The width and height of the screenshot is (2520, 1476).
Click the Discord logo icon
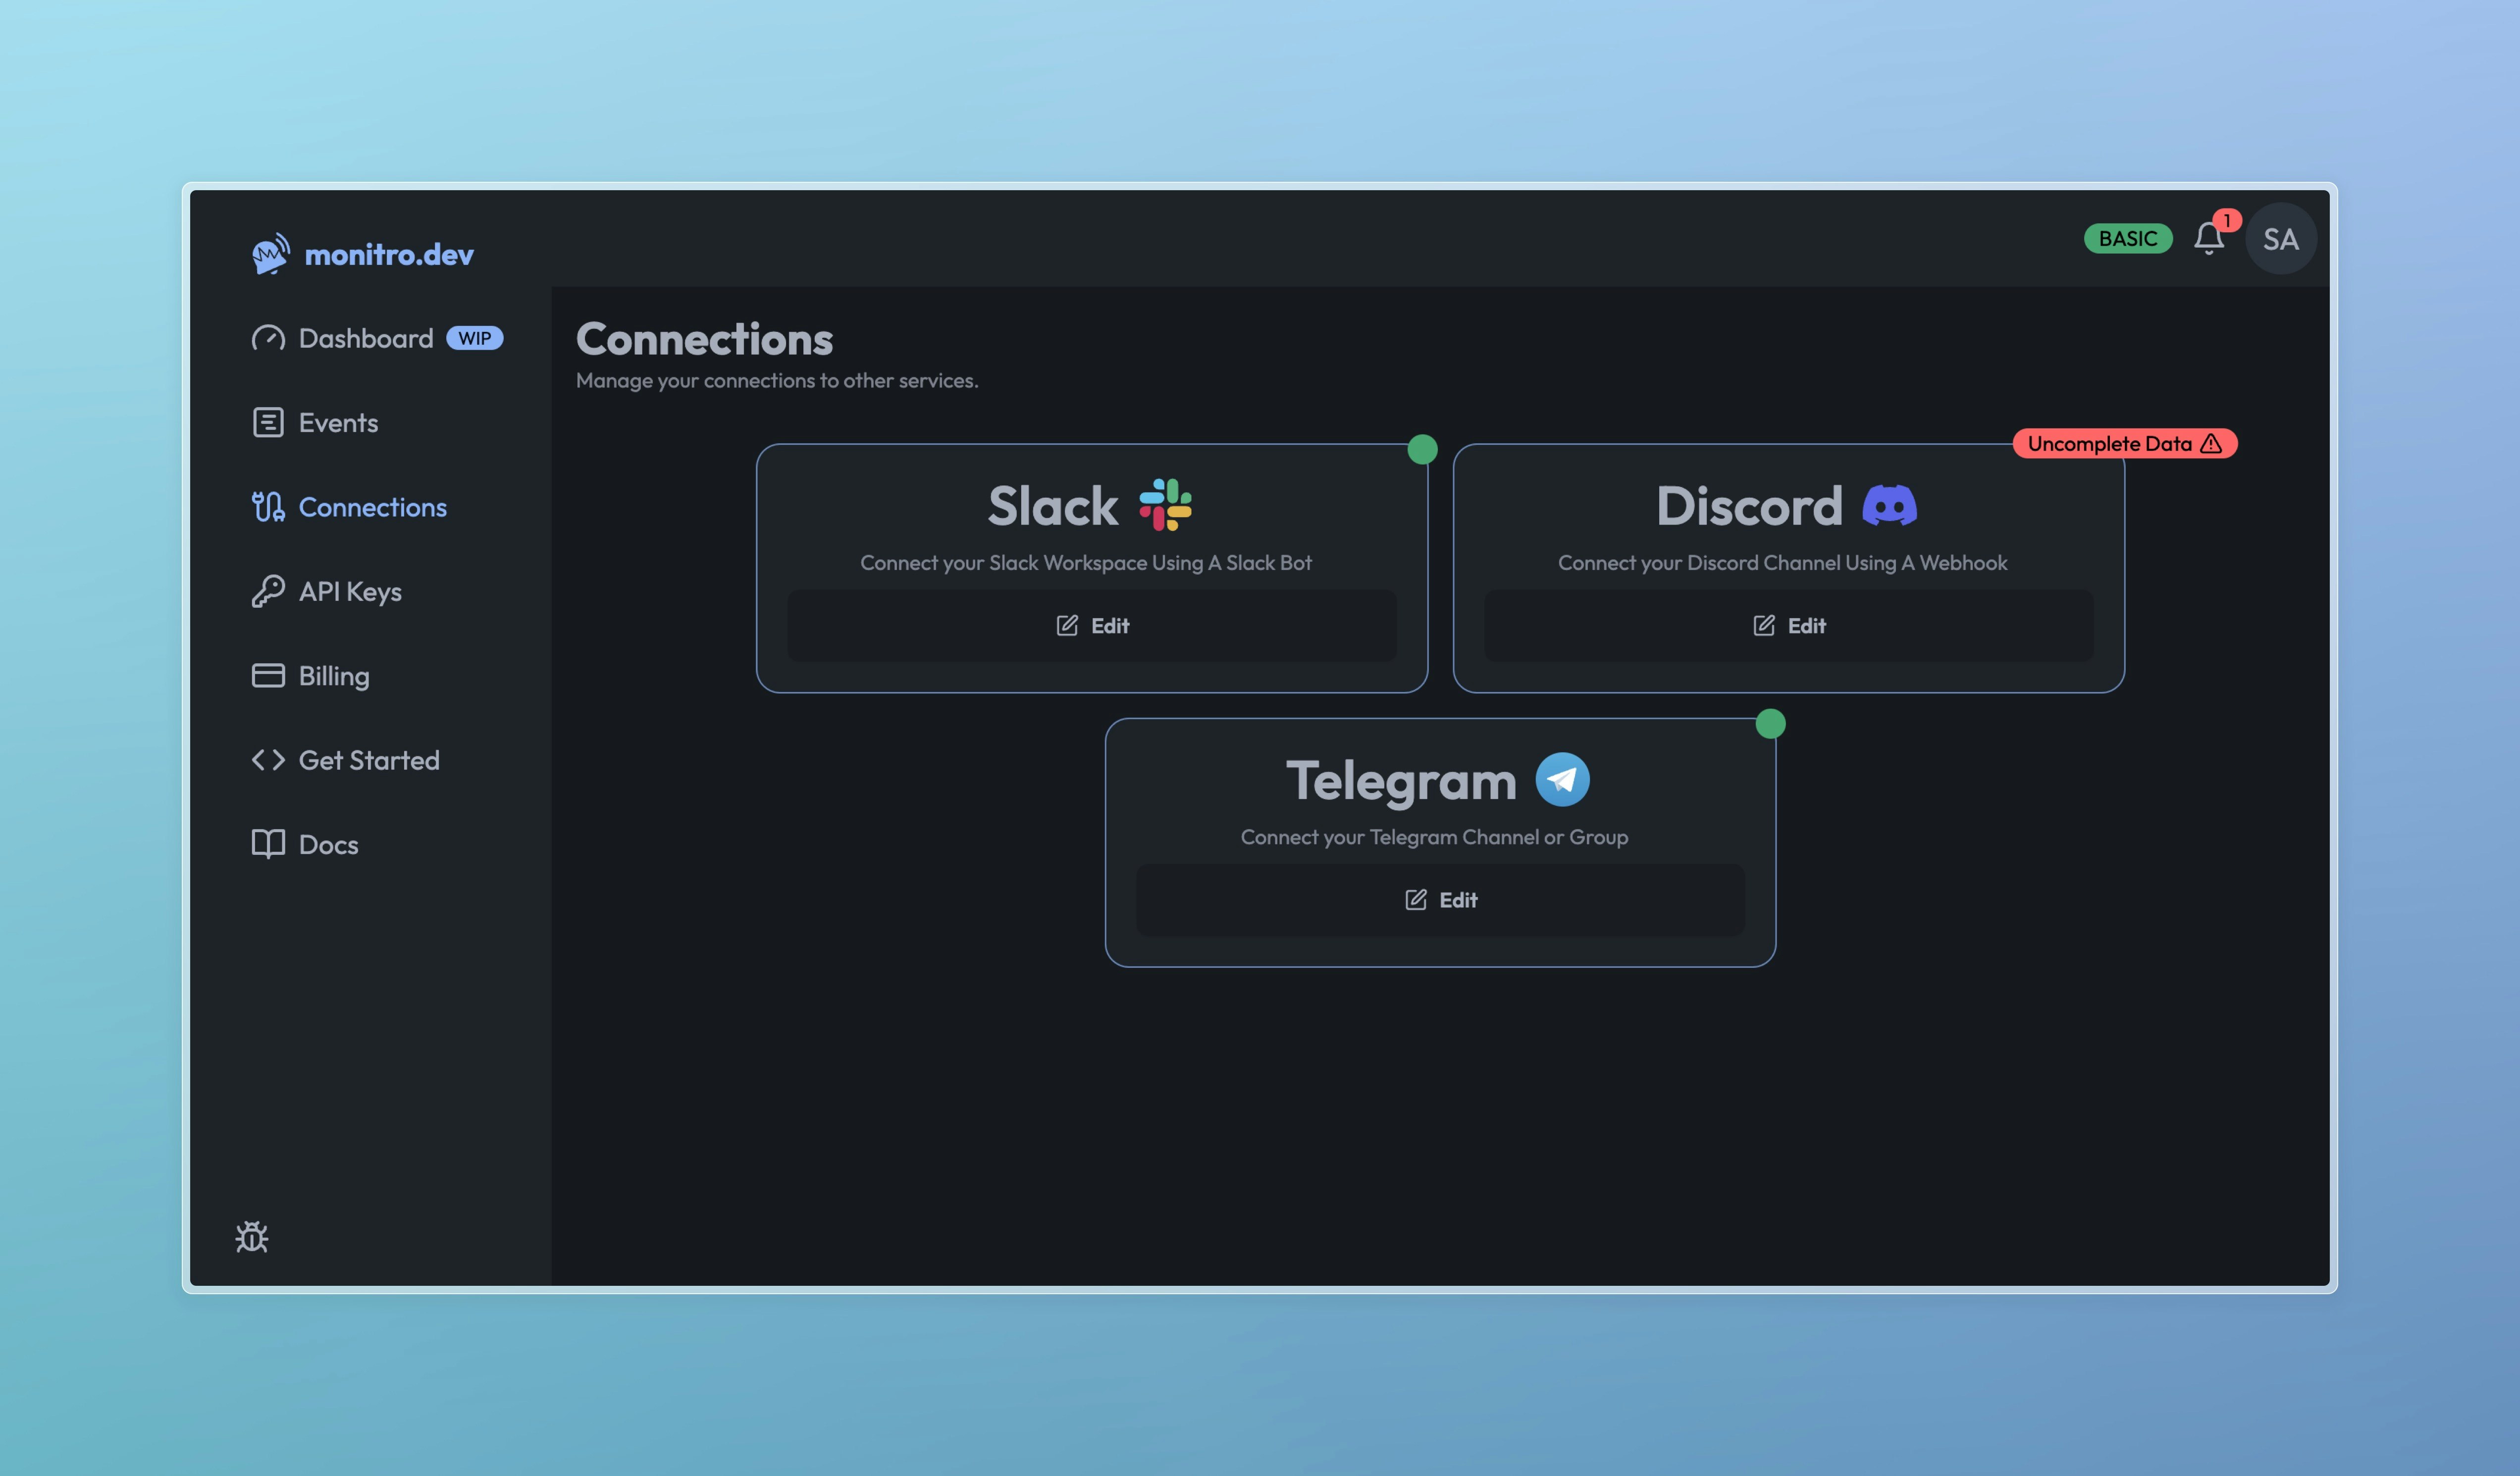coord(1890,505)
